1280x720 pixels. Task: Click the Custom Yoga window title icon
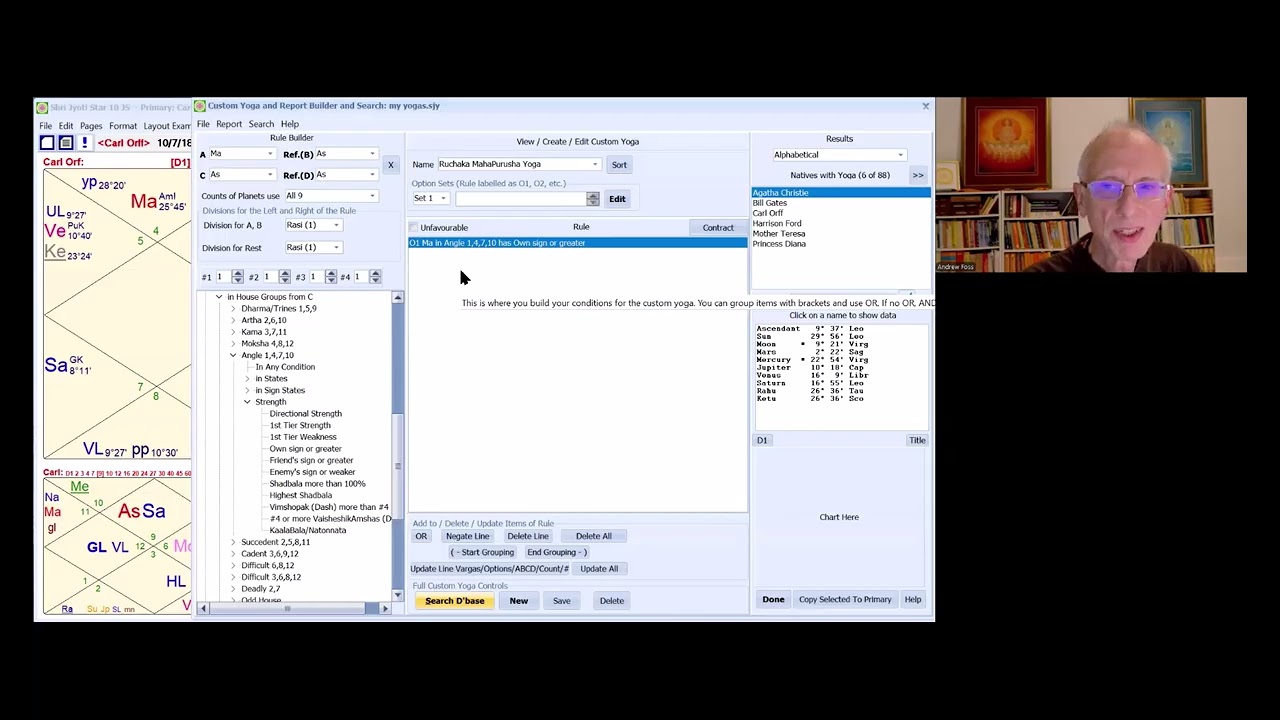pyautogui.click(x=200, y=105)
